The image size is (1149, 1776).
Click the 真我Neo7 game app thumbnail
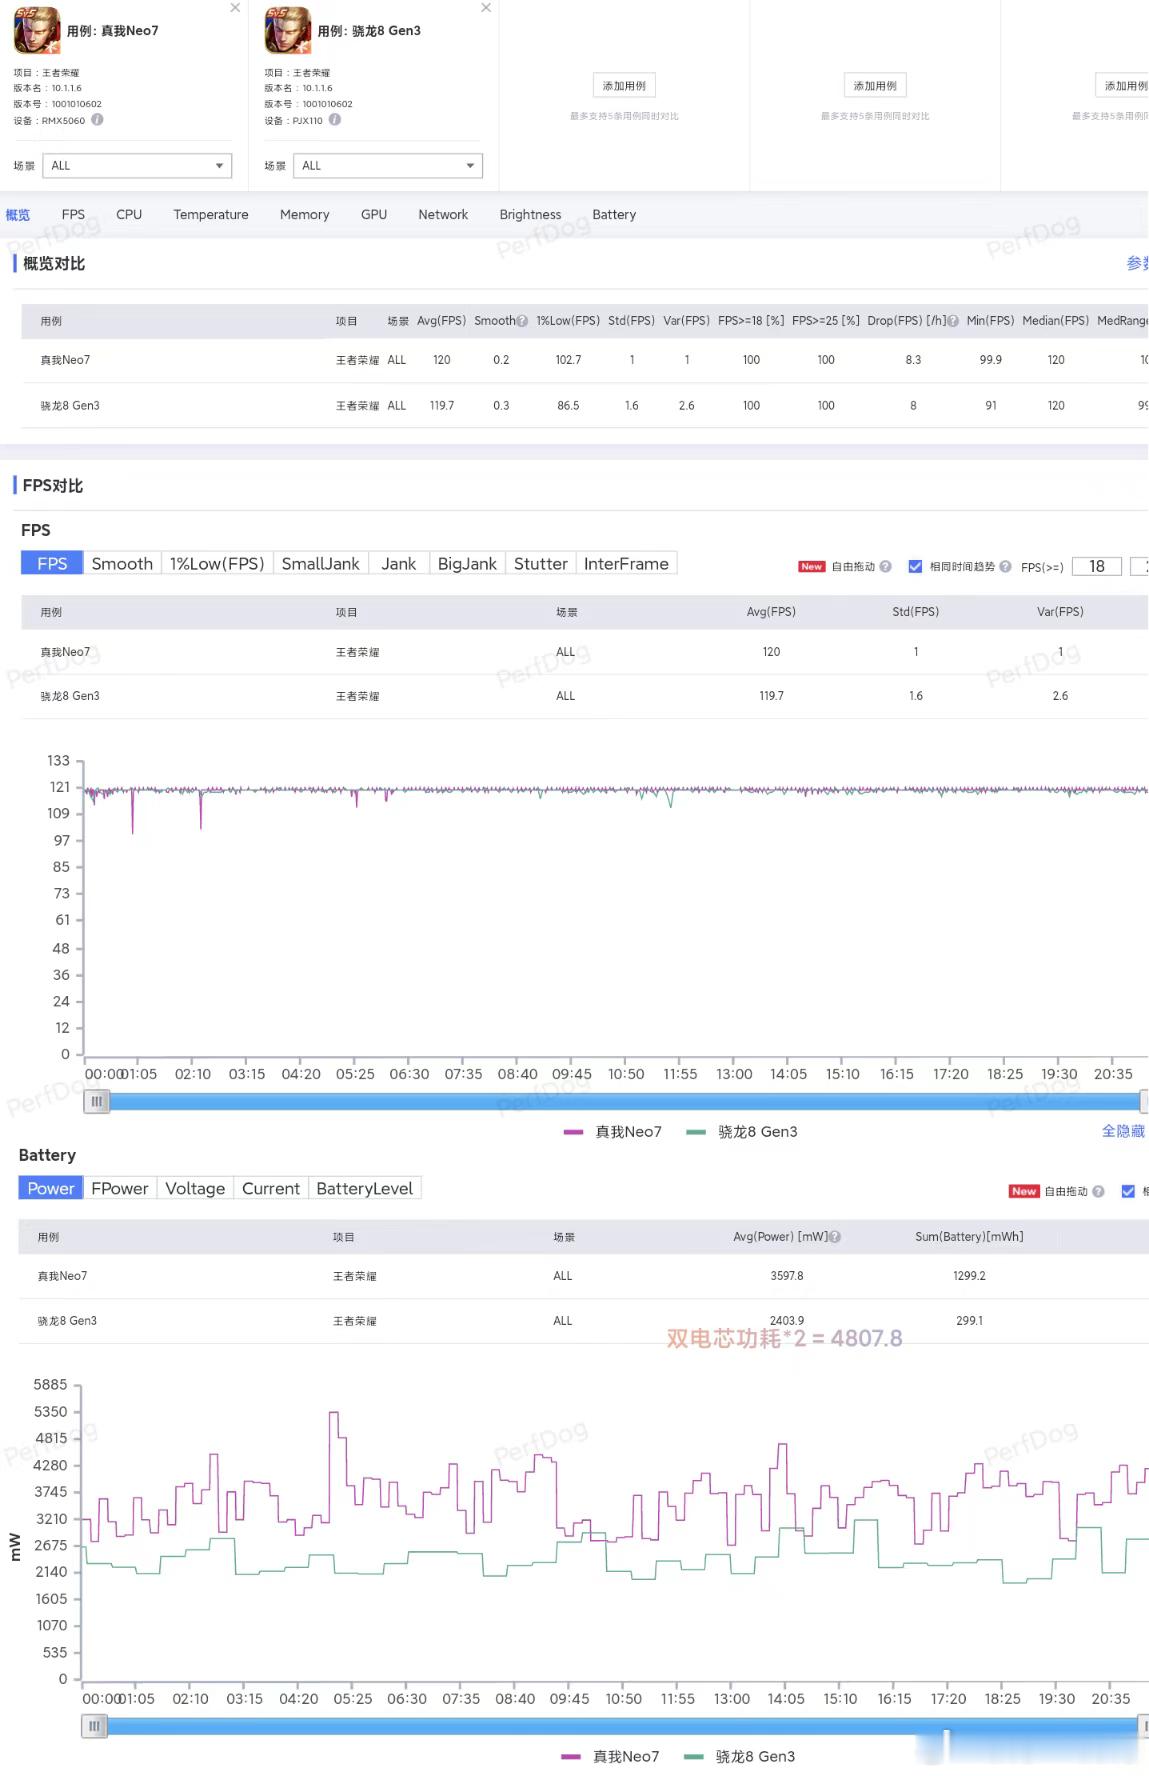pyautogui.click(x=36, y=31)
